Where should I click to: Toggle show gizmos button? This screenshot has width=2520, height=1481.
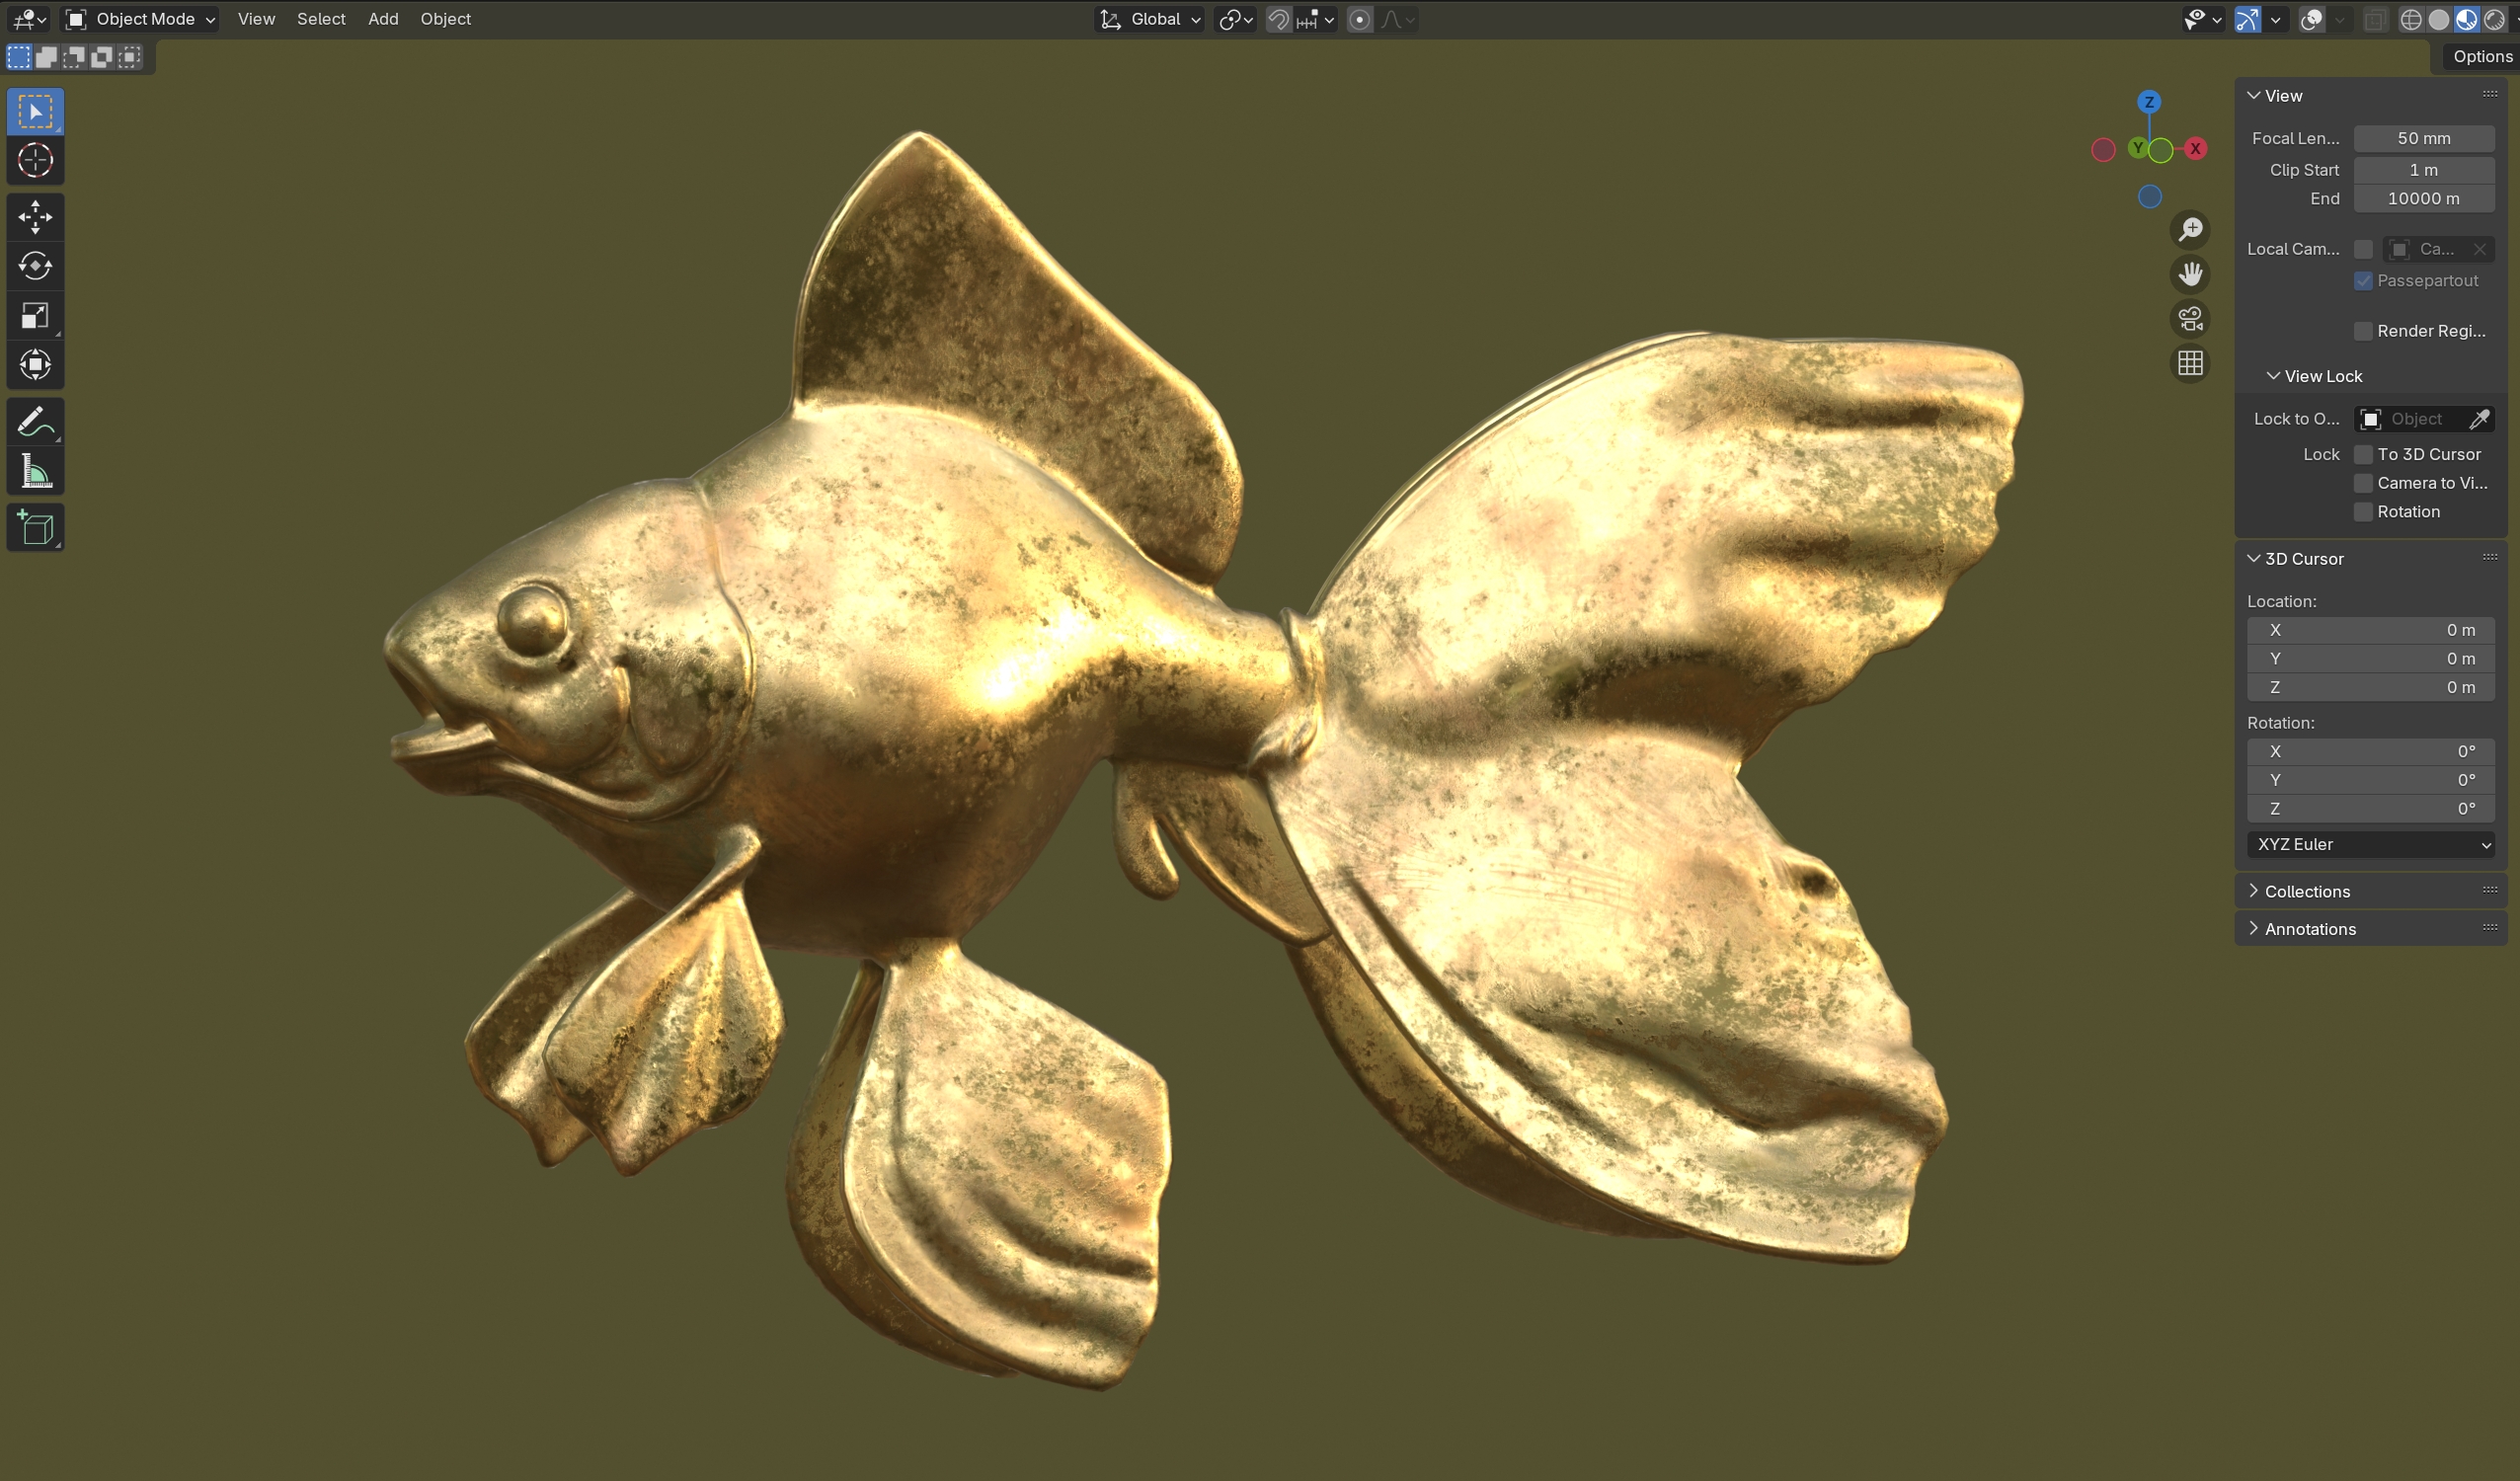pos(2247,19)
